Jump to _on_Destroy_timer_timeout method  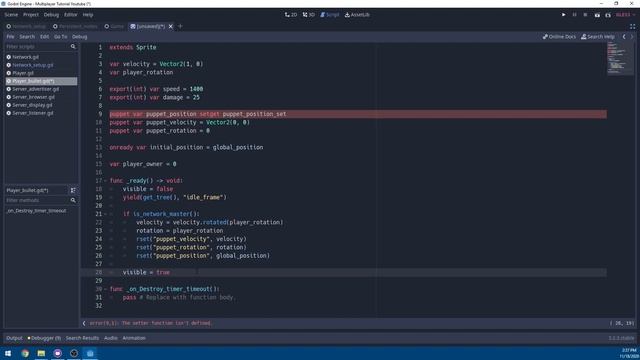(x=36, y=211)
